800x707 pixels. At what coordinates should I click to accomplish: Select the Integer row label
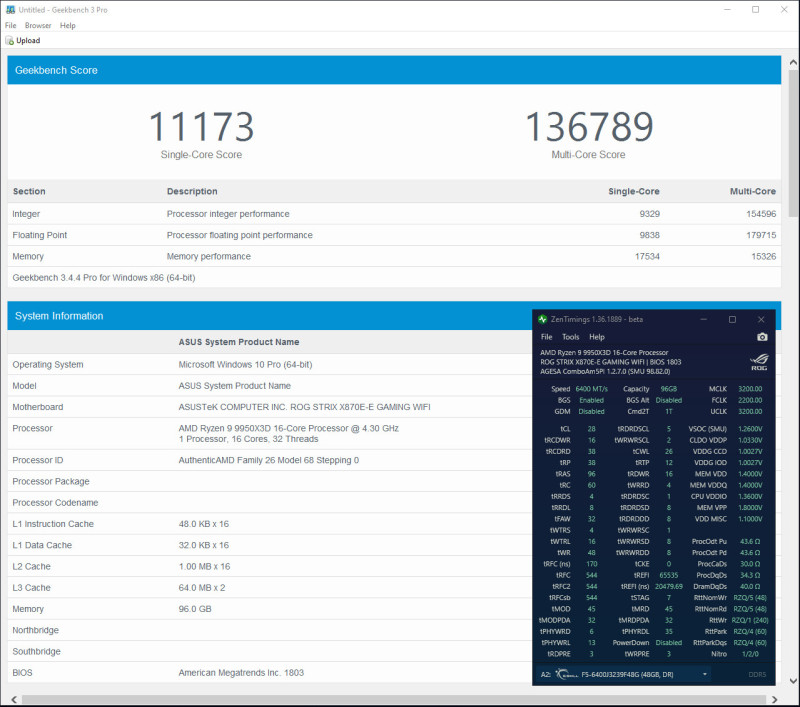point(26,214)
